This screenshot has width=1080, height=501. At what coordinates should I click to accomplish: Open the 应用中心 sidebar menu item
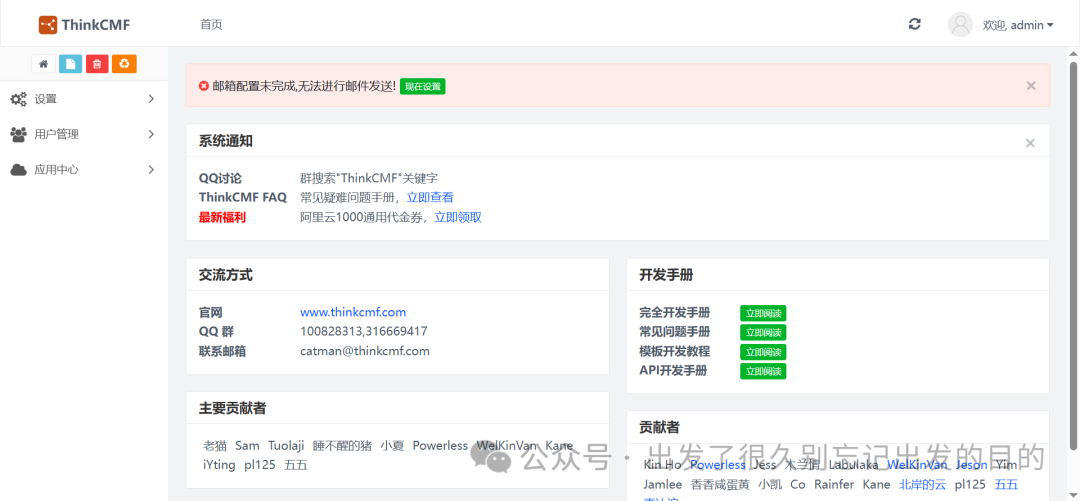point(84,170)
